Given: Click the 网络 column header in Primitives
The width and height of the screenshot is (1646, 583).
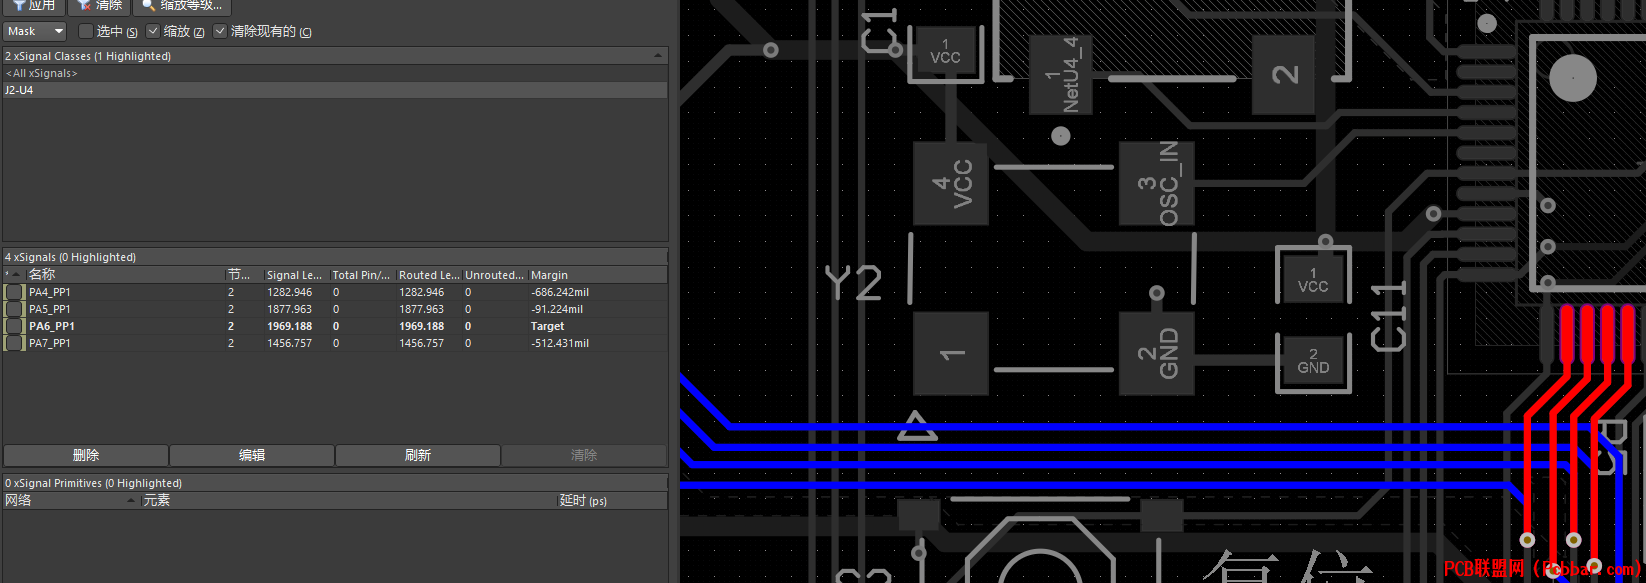Looking at the screenshot, I should (71, 500).
